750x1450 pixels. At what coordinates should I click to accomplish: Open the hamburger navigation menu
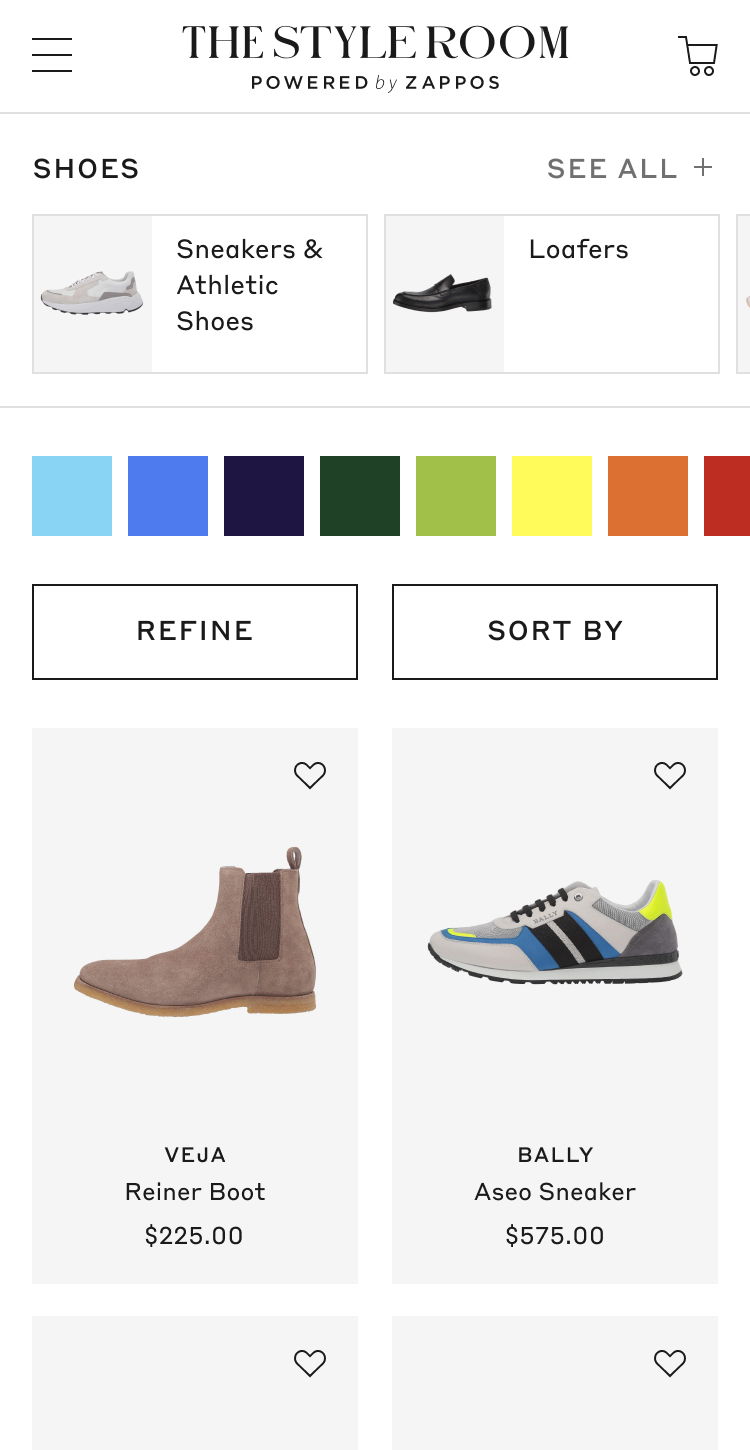(52, 55)
